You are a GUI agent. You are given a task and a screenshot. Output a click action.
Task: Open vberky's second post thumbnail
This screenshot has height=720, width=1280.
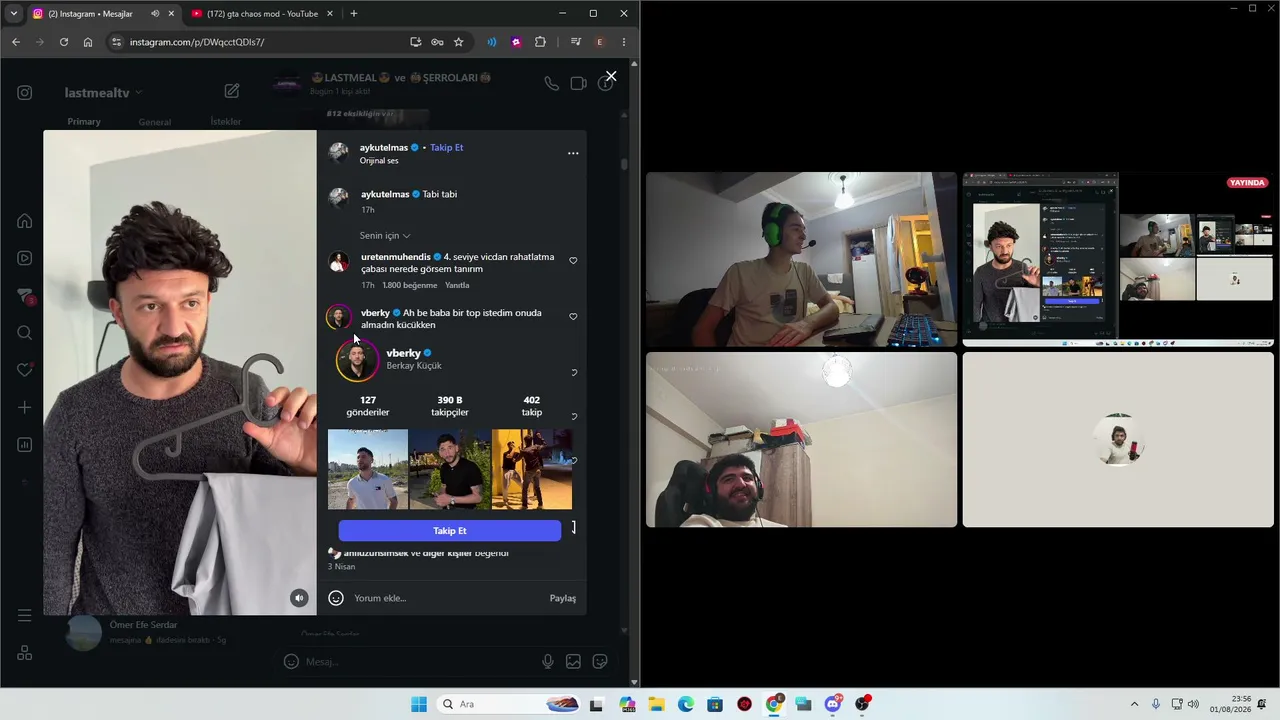pos(450,469)
